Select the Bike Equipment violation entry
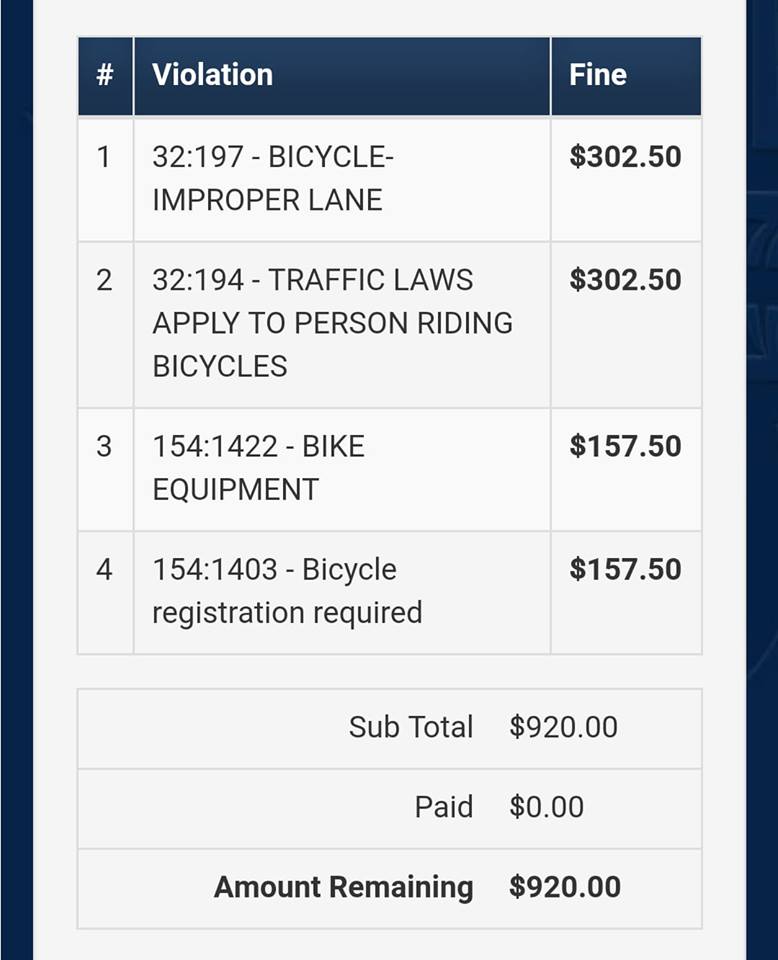Image resolution: width=778 pixels, height=960 pixels. click(x=258, y=467)
